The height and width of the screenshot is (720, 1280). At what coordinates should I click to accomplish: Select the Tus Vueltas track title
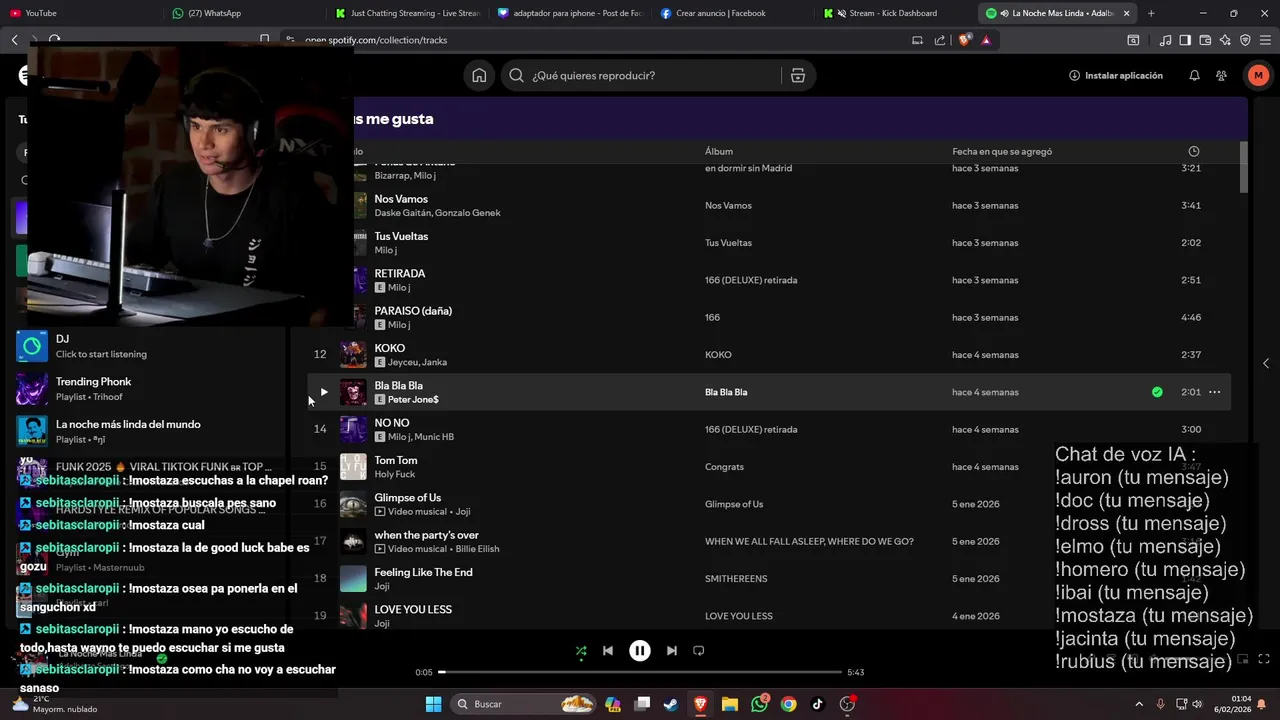pyautogui.click(x=401, y=236)
